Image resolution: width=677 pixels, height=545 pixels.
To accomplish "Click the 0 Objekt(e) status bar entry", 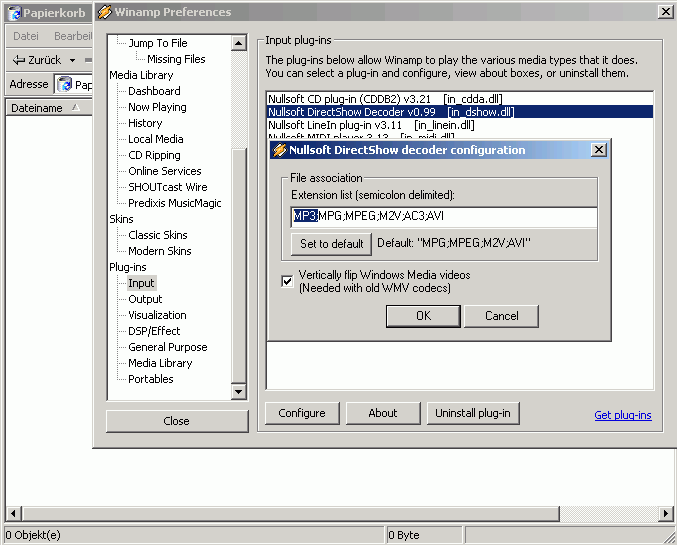I will (x=194, y=535).
